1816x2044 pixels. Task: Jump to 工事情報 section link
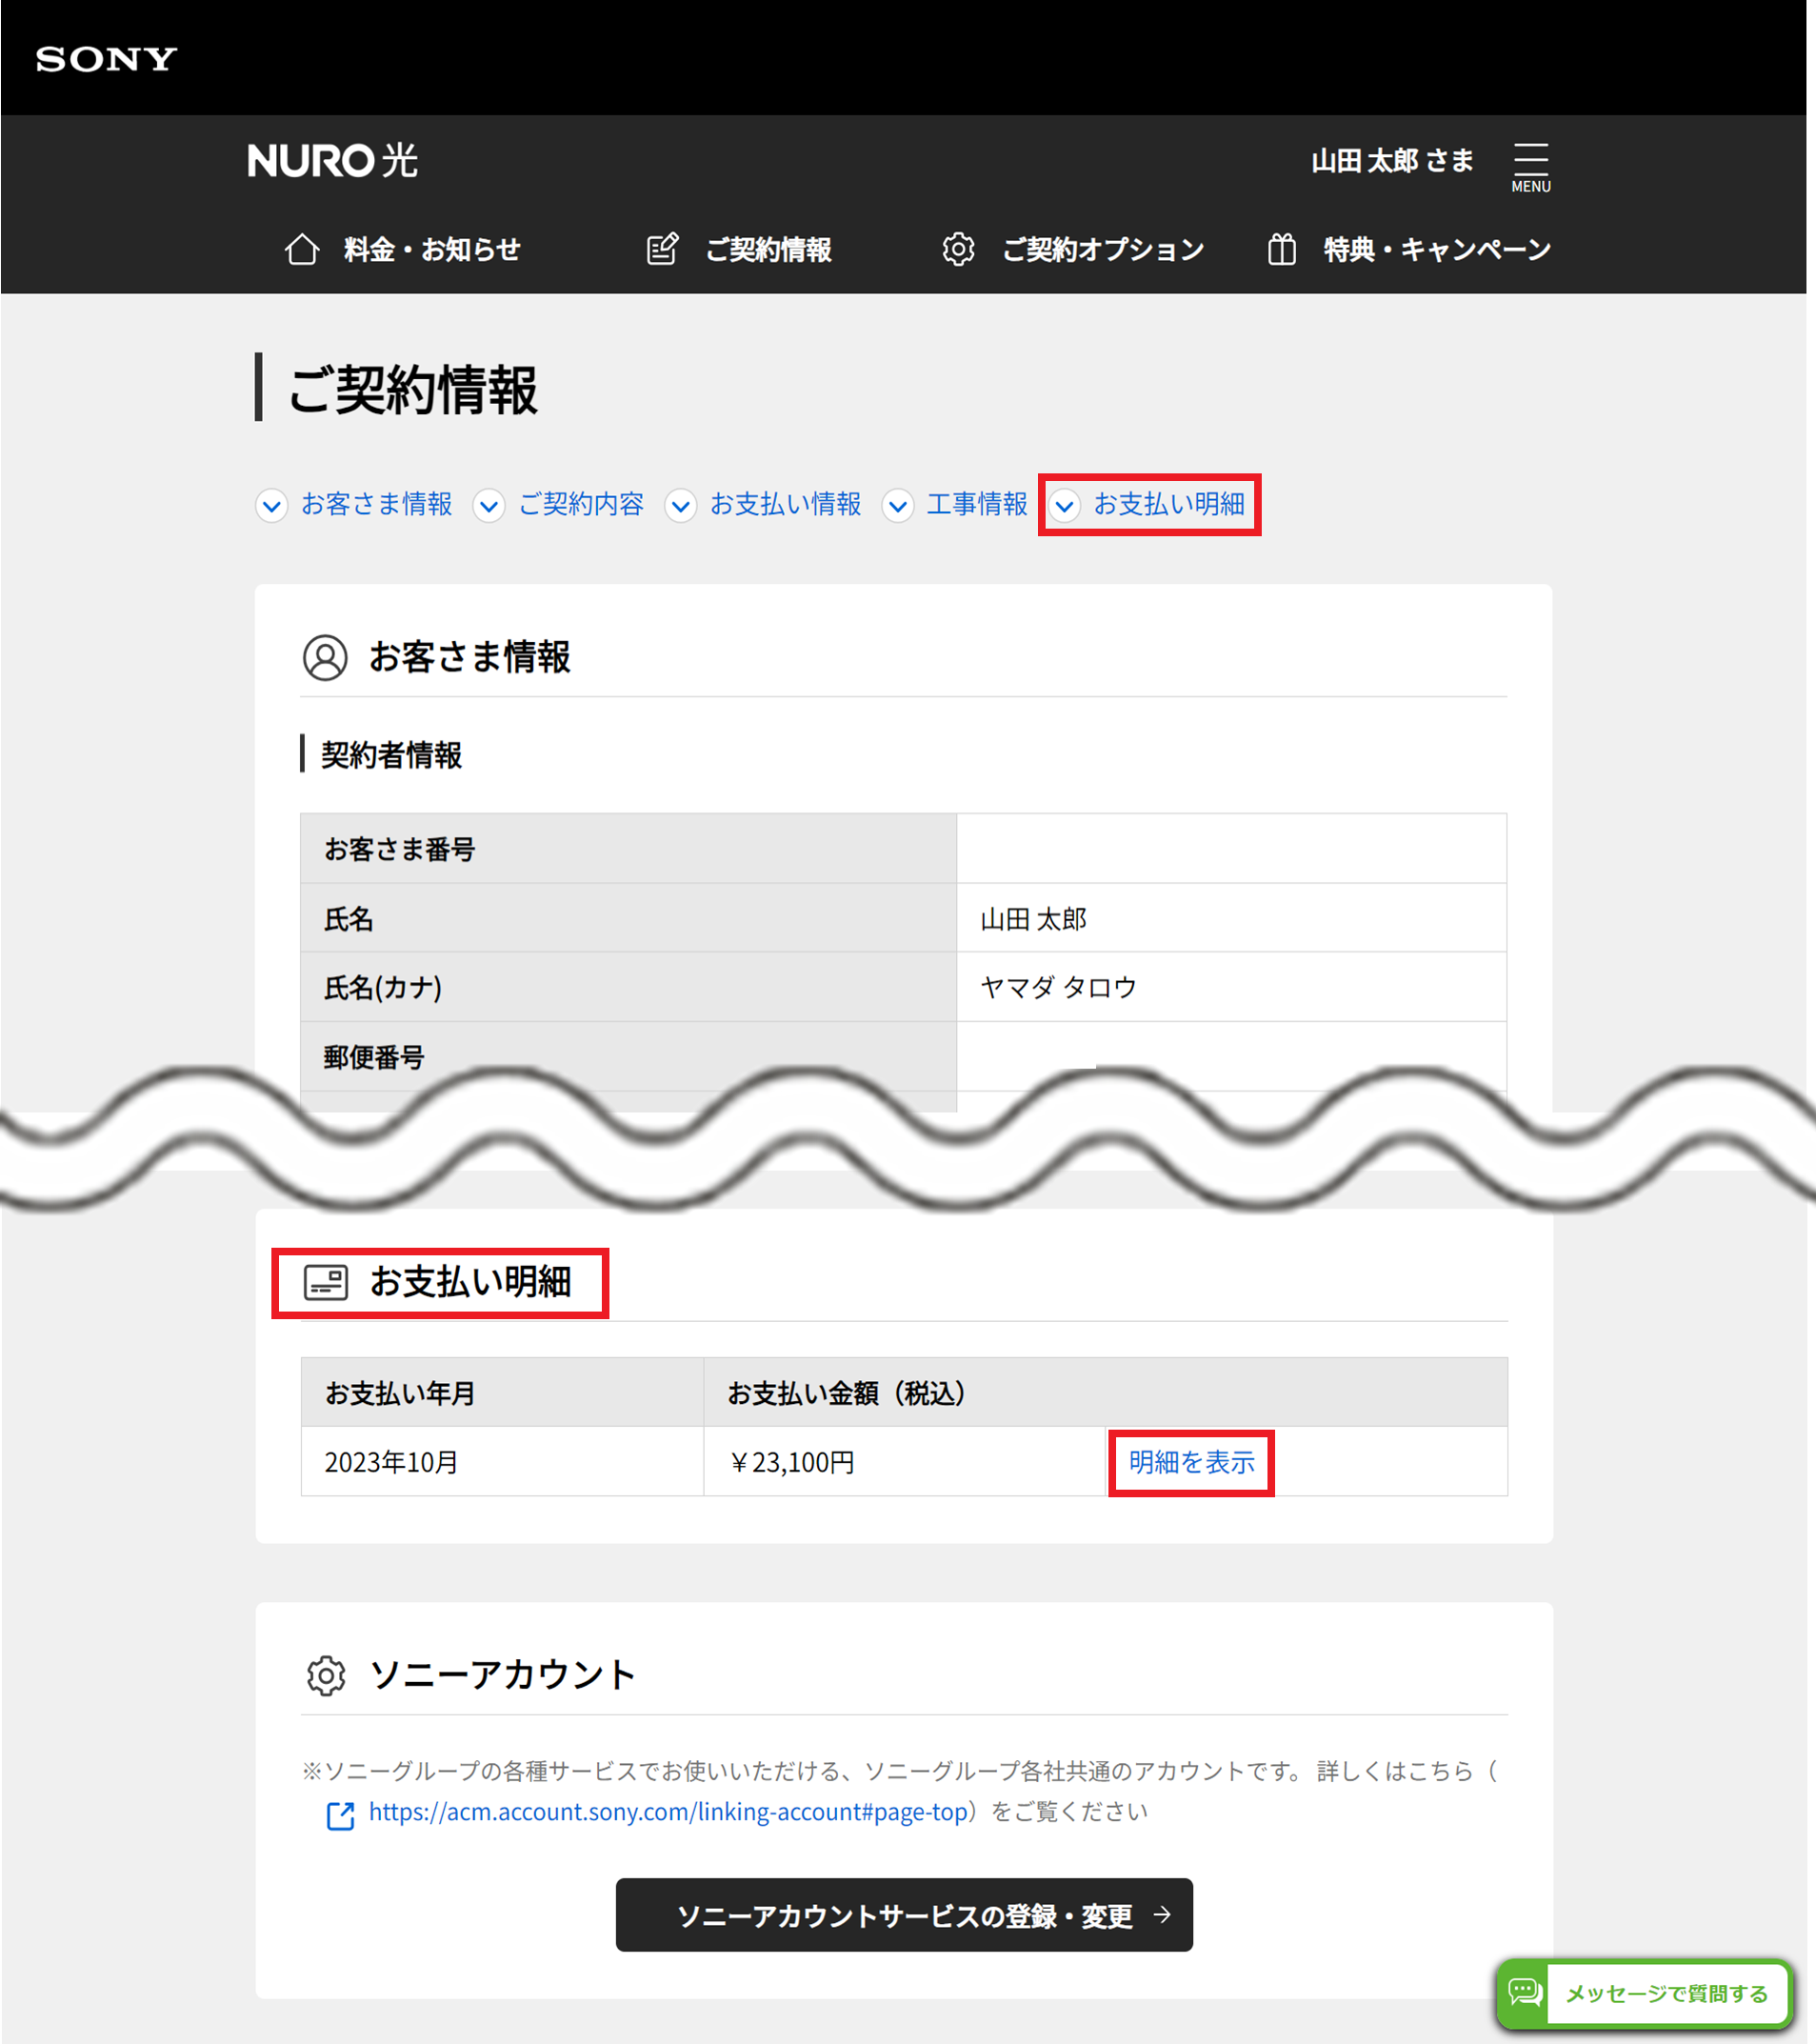pos(977,504)
